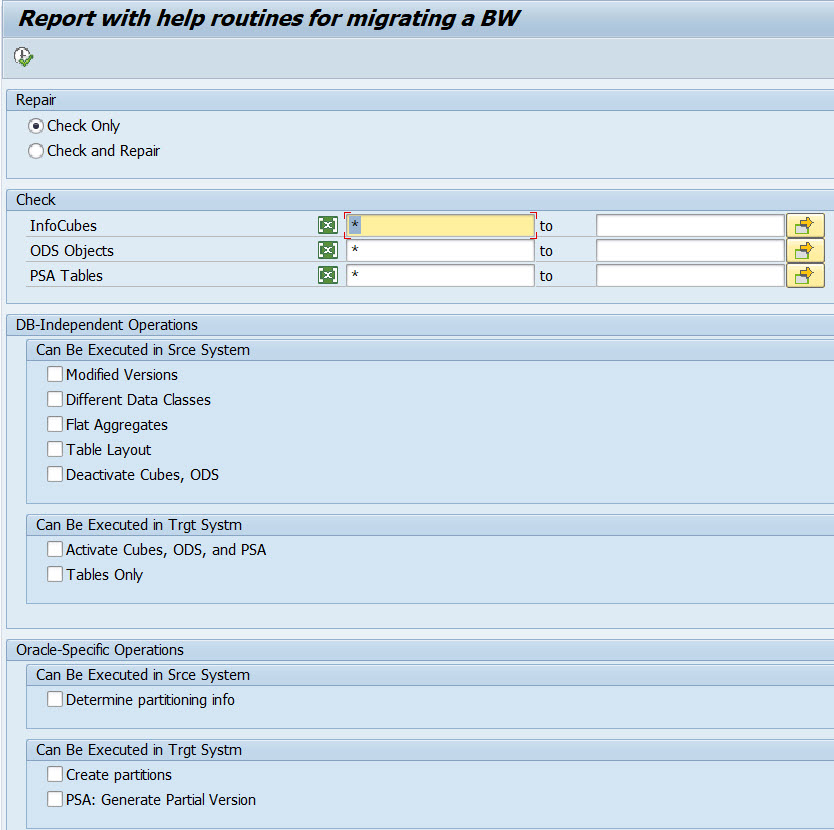Check the Tables Only option

55,574
